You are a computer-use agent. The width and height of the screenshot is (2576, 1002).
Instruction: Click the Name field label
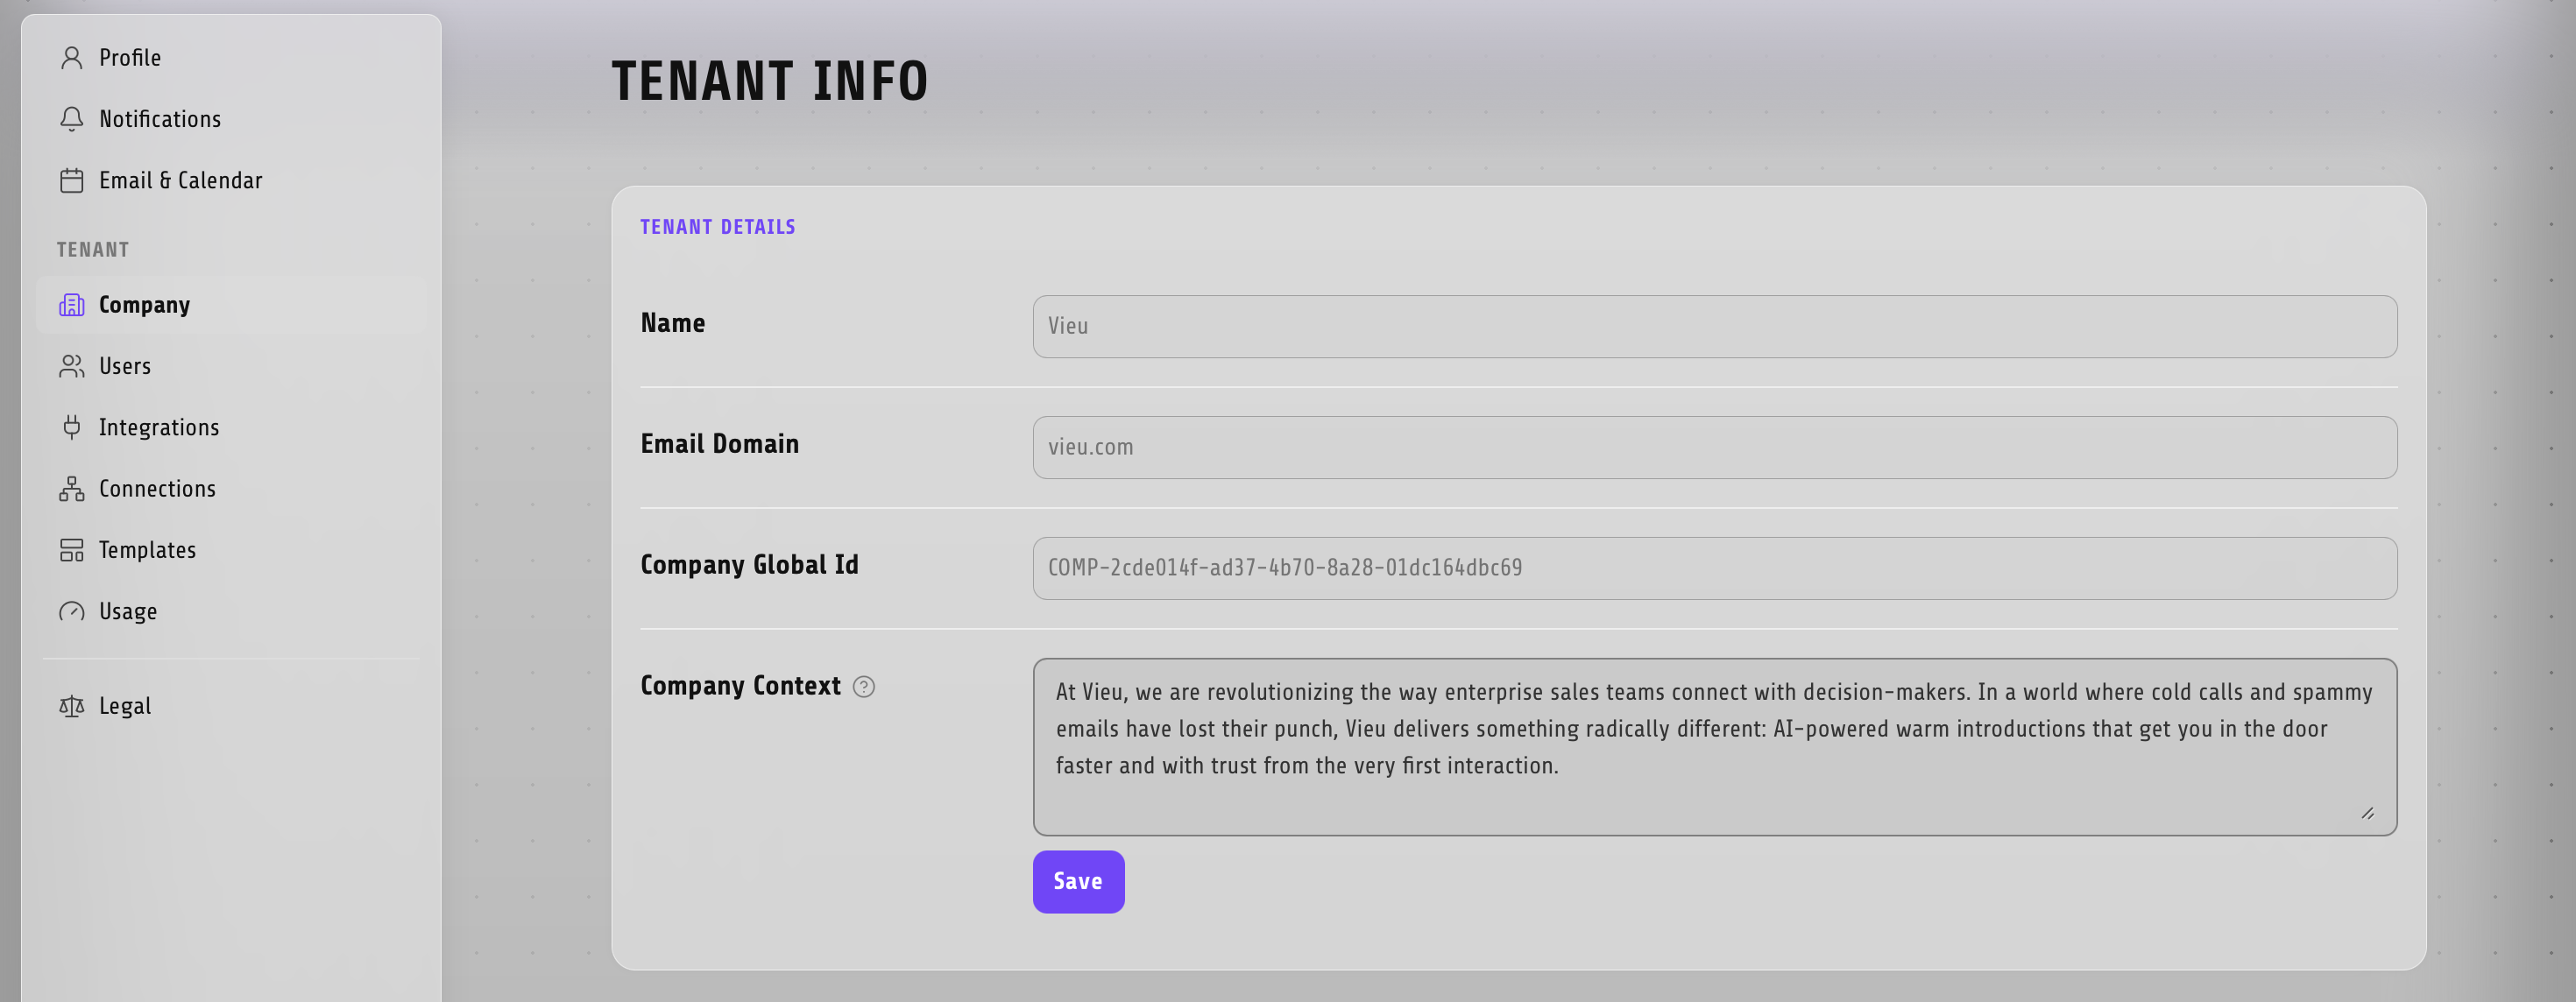pos(673,323)
